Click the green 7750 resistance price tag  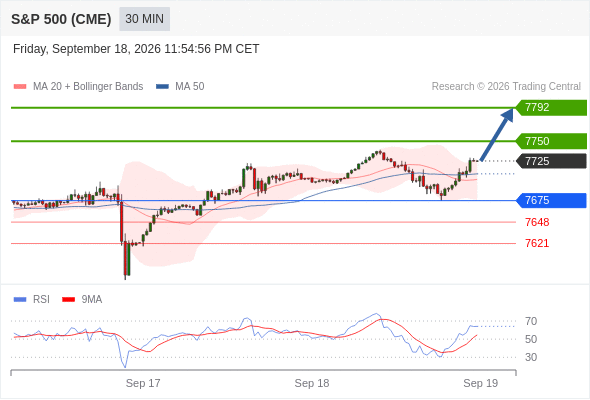tap(551, 141)
